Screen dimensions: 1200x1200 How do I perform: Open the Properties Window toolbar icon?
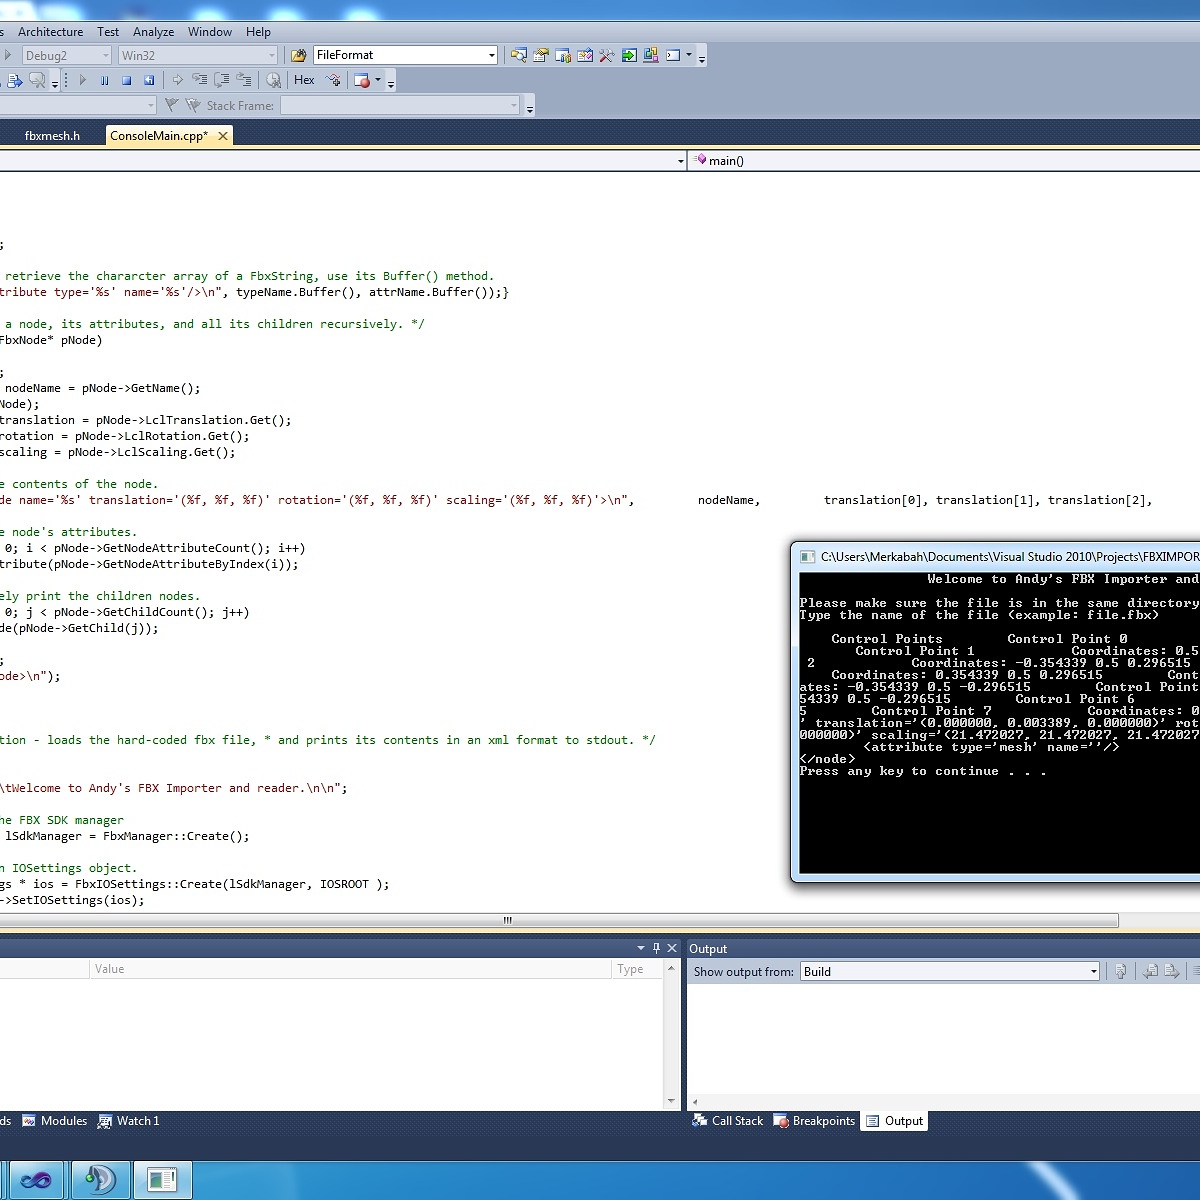click(x=541, y=55)
